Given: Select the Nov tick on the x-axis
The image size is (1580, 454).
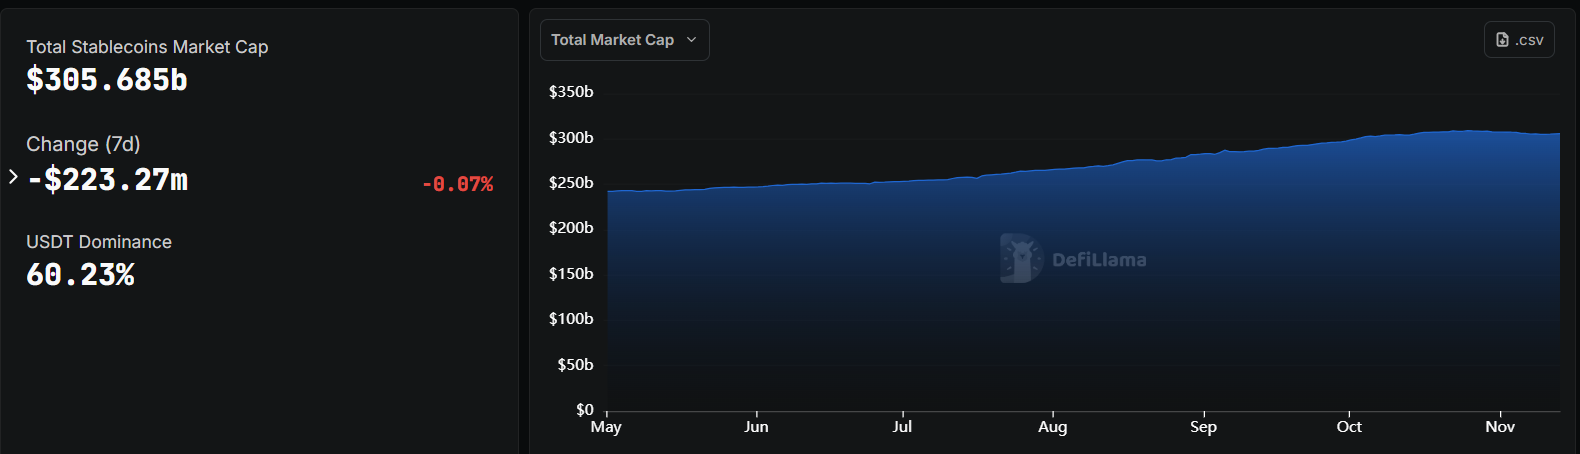Looking at the screenshot, I should click(1499, 426).
